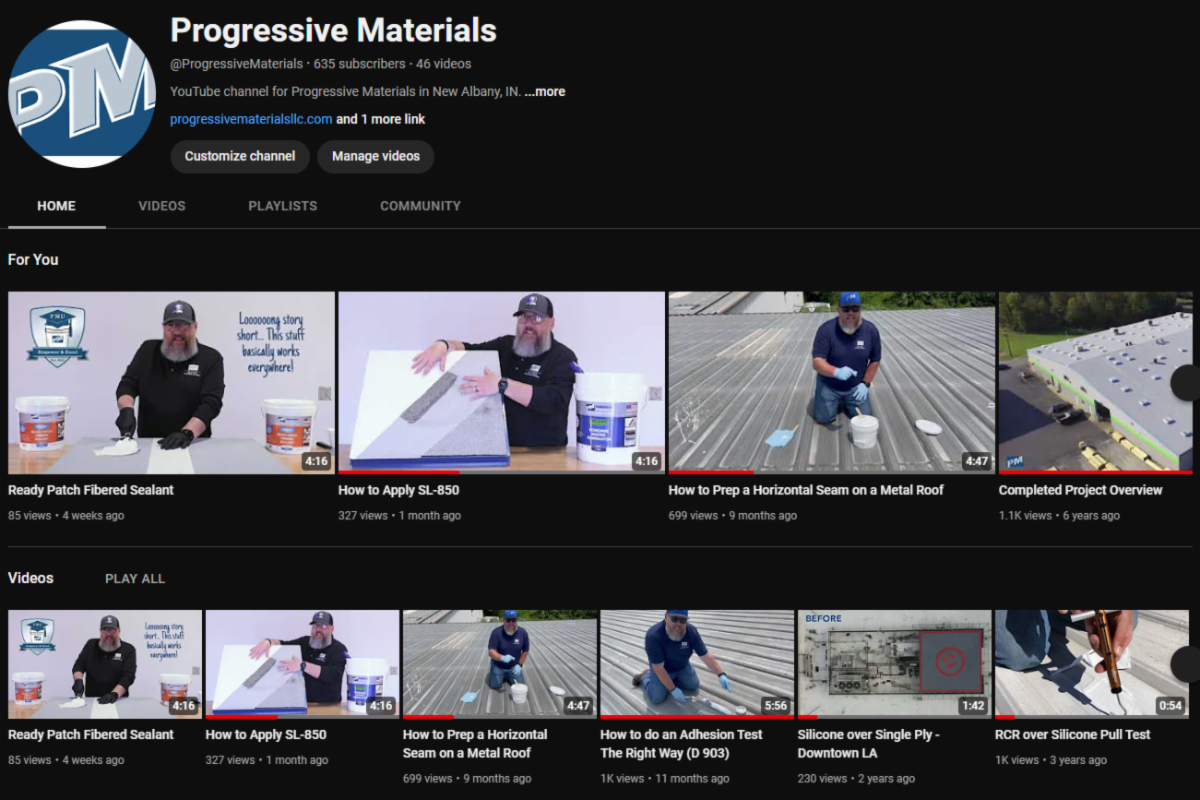Click 'RCR over Silicone Pull Test' title
Viewport: 1200px width, 800px height.
point(1073,734)
